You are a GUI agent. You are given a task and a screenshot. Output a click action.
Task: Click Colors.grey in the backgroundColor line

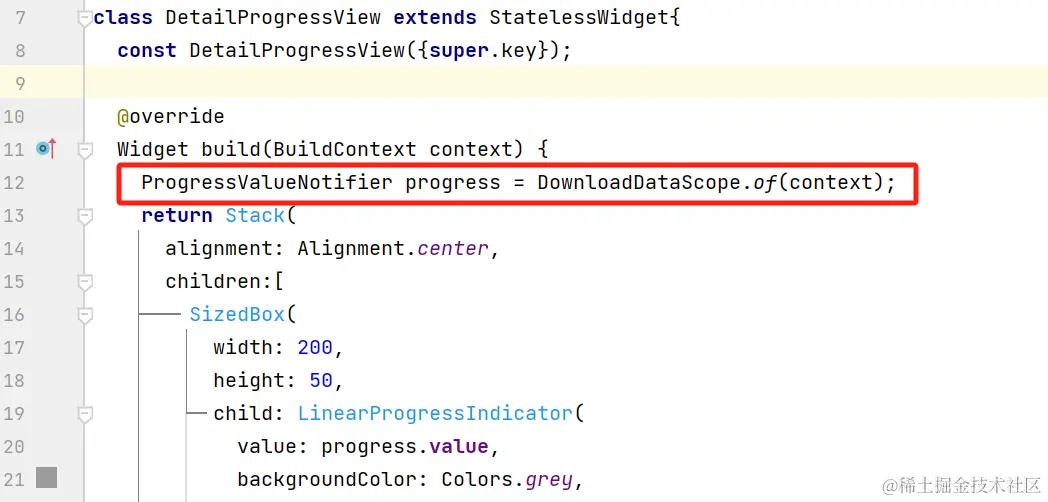(x=507, y=479)
